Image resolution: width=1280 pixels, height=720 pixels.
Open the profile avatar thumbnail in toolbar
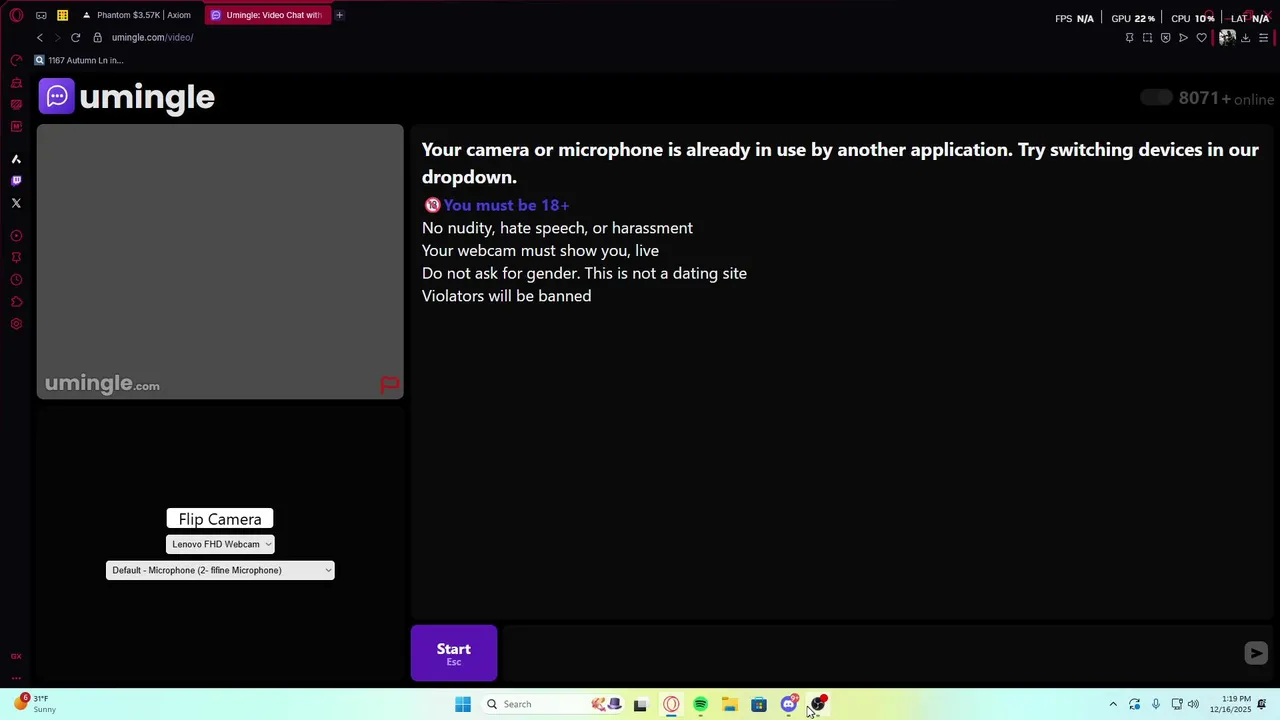coord(1227,38)
